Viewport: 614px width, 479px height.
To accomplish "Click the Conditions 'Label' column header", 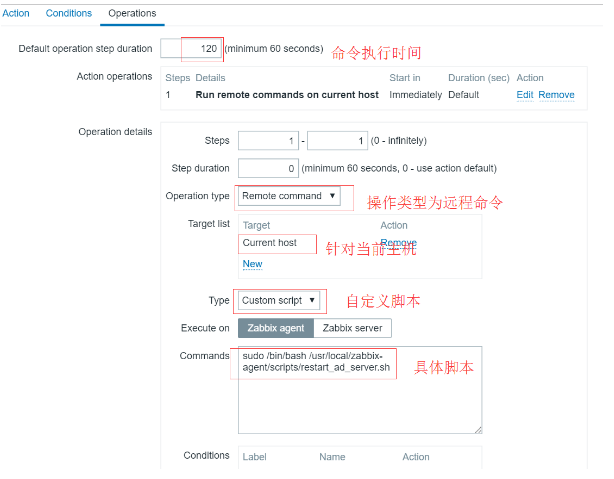I will pyautogui.click(x=254, y=457).
